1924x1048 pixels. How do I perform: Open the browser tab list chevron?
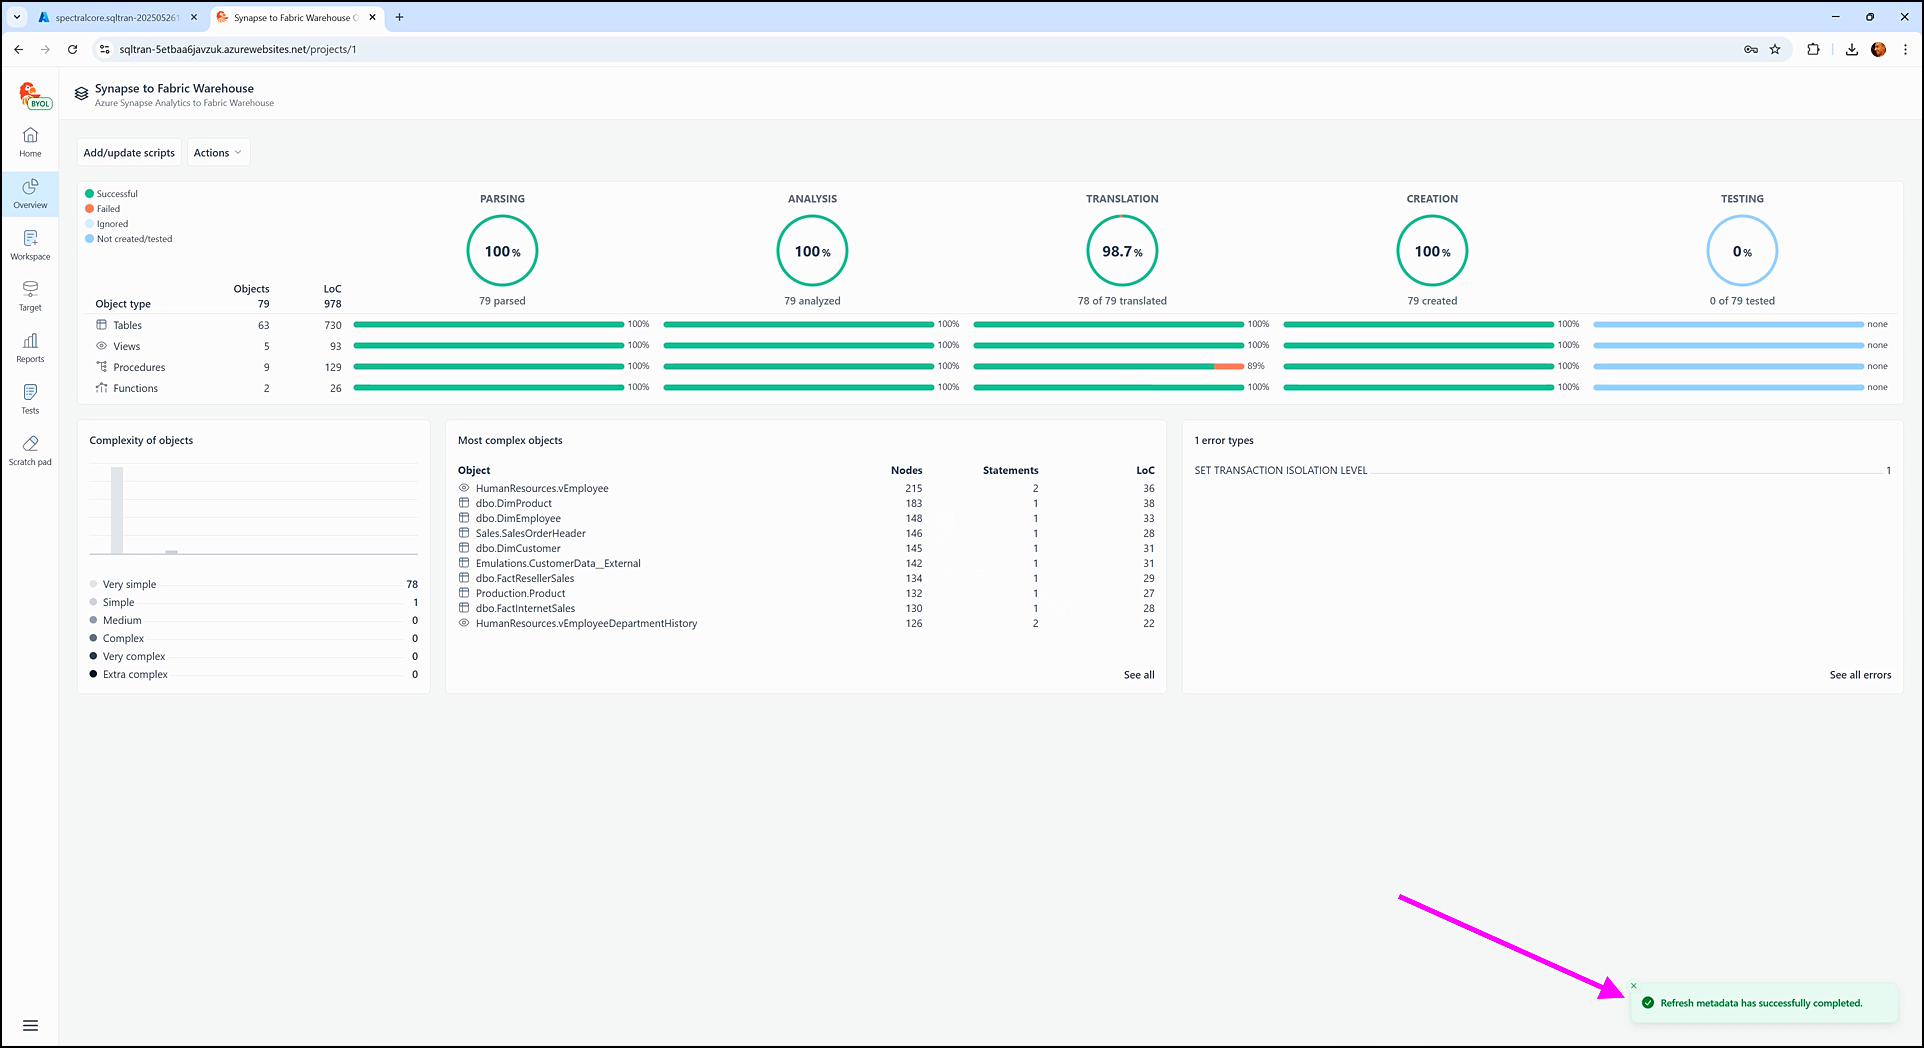click(x=17, y=17)
